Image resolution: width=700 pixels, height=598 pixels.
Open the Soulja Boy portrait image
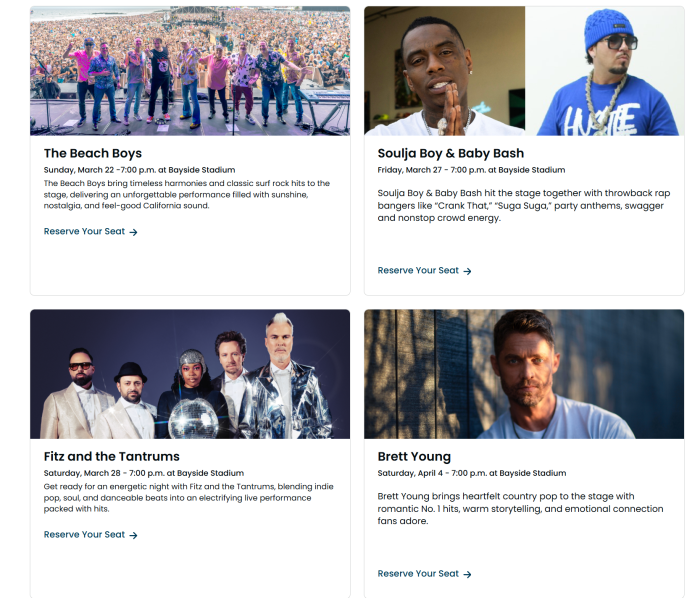pyautogui.click(x=445, y=71)
